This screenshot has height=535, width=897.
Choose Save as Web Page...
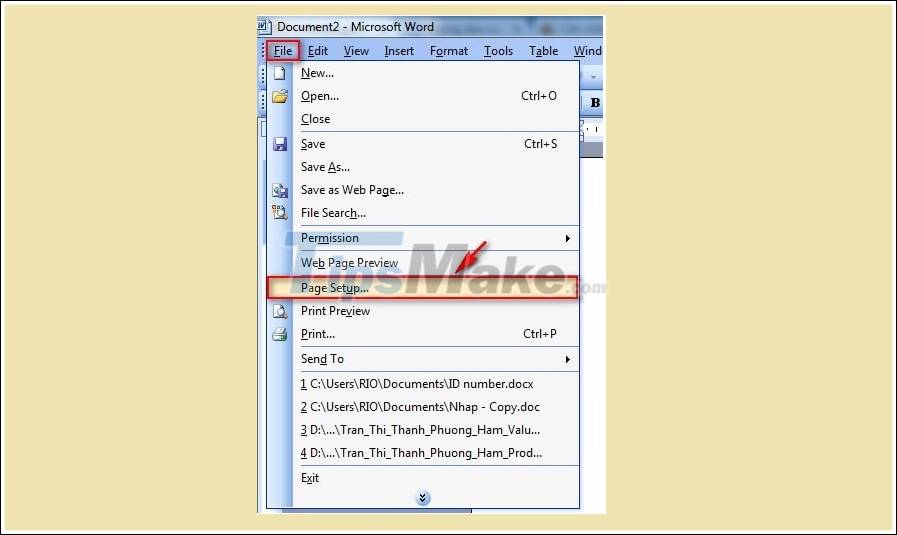(423, 190)
